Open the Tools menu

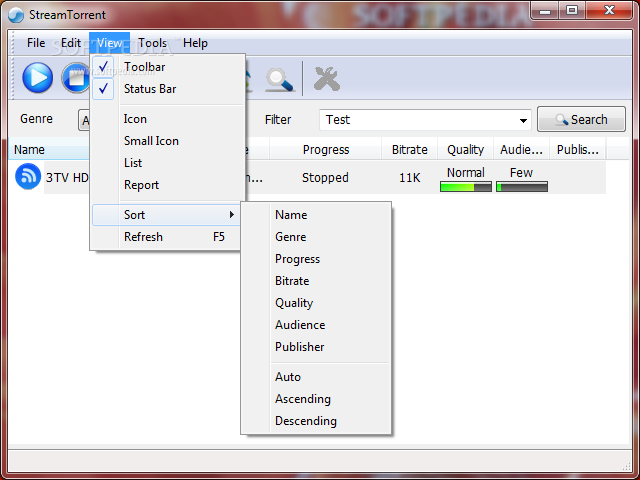click(152, 43)
